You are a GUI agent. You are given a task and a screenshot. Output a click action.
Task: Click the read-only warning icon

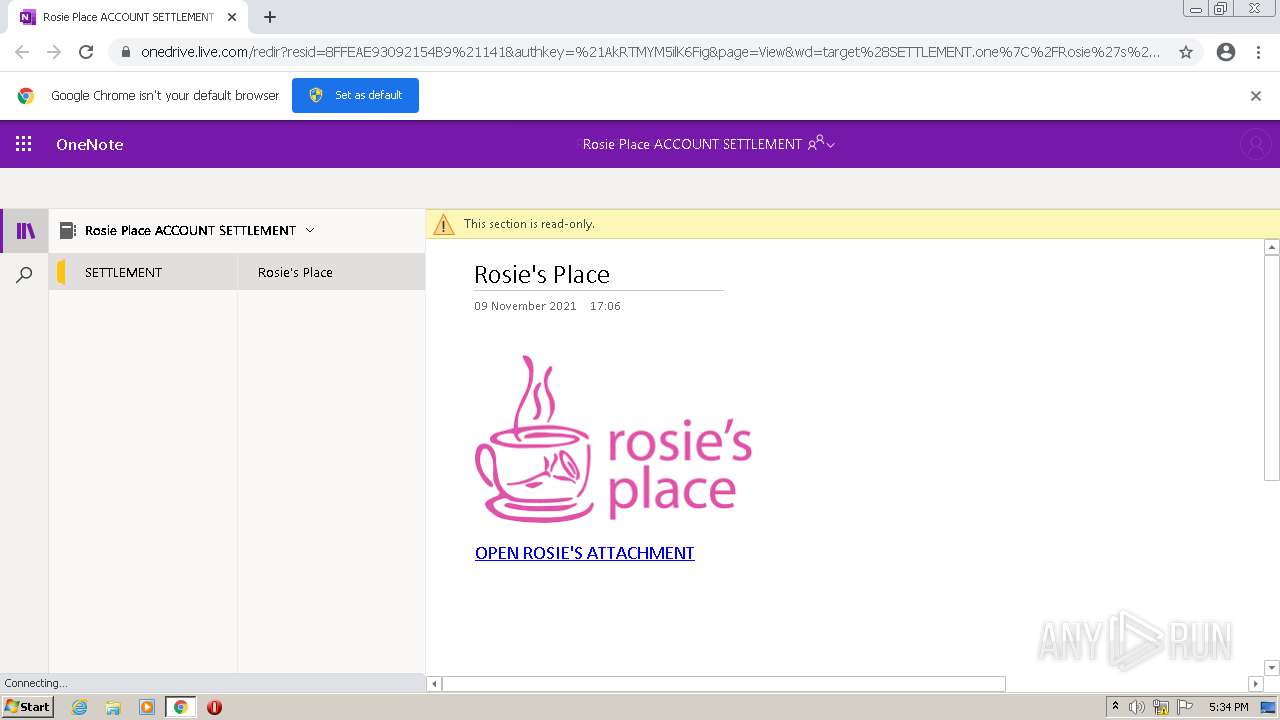click(x=443, y=225)
